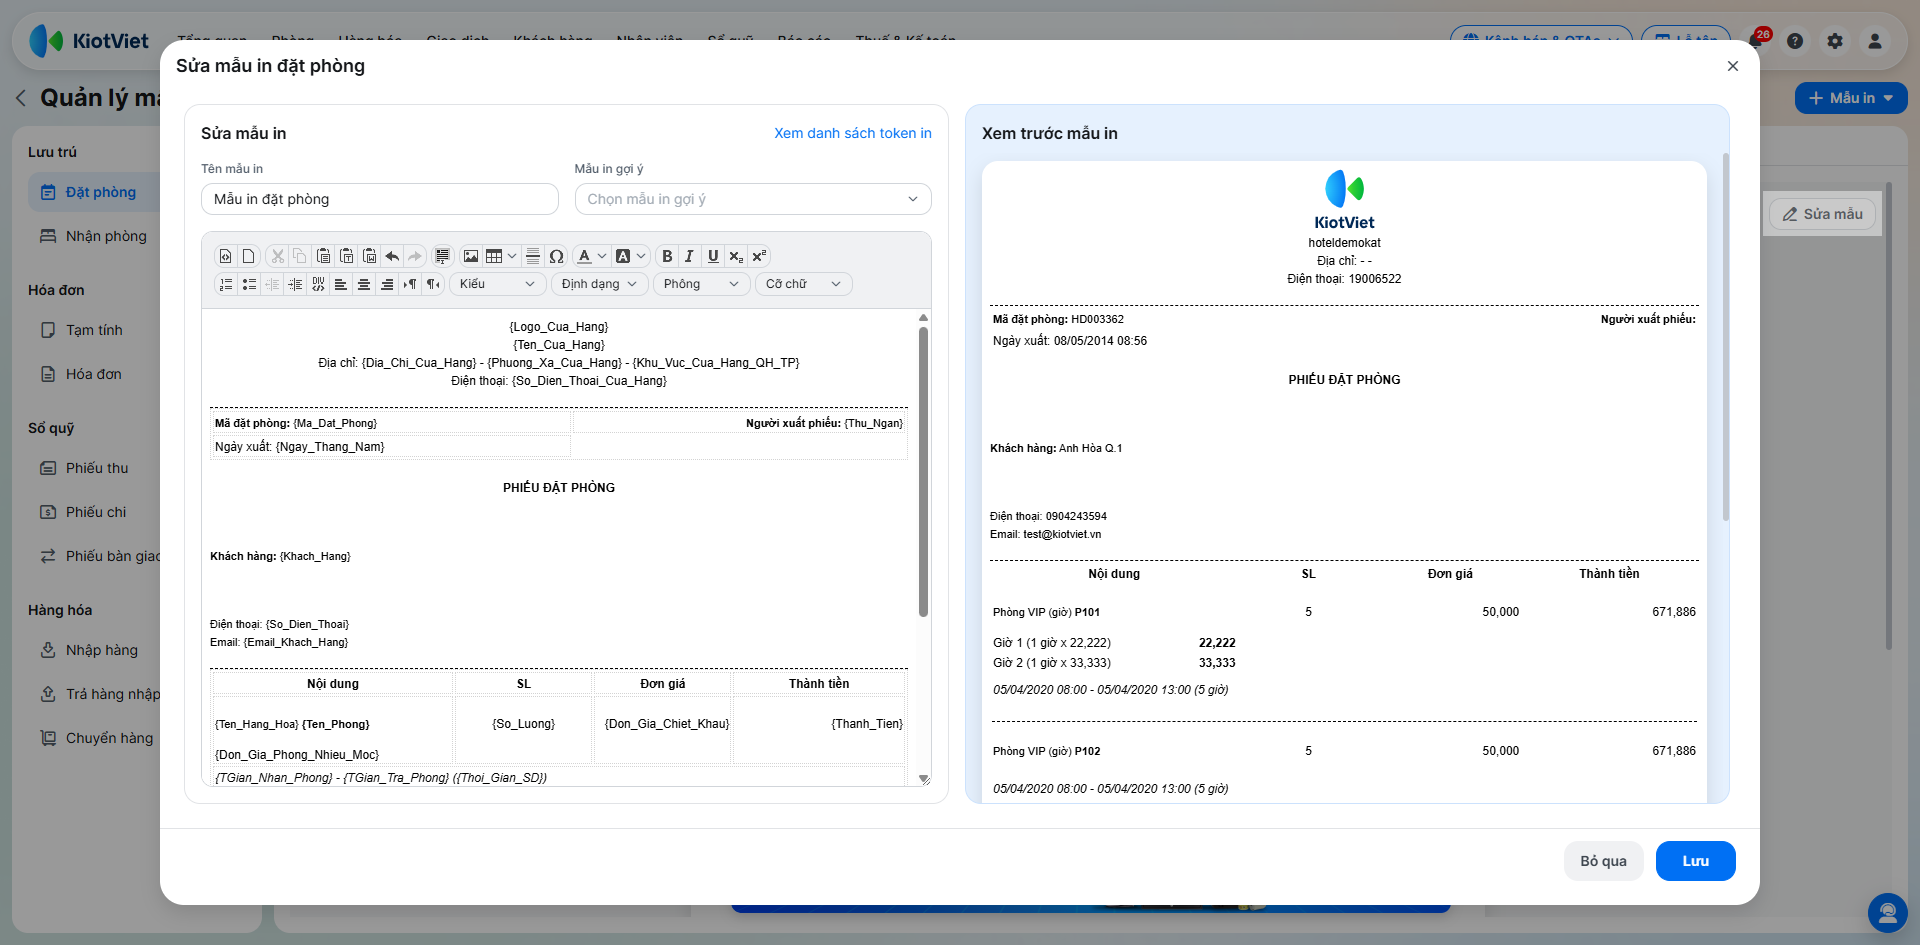
Task: Open the Phông font dropdown
Action: 701,284
